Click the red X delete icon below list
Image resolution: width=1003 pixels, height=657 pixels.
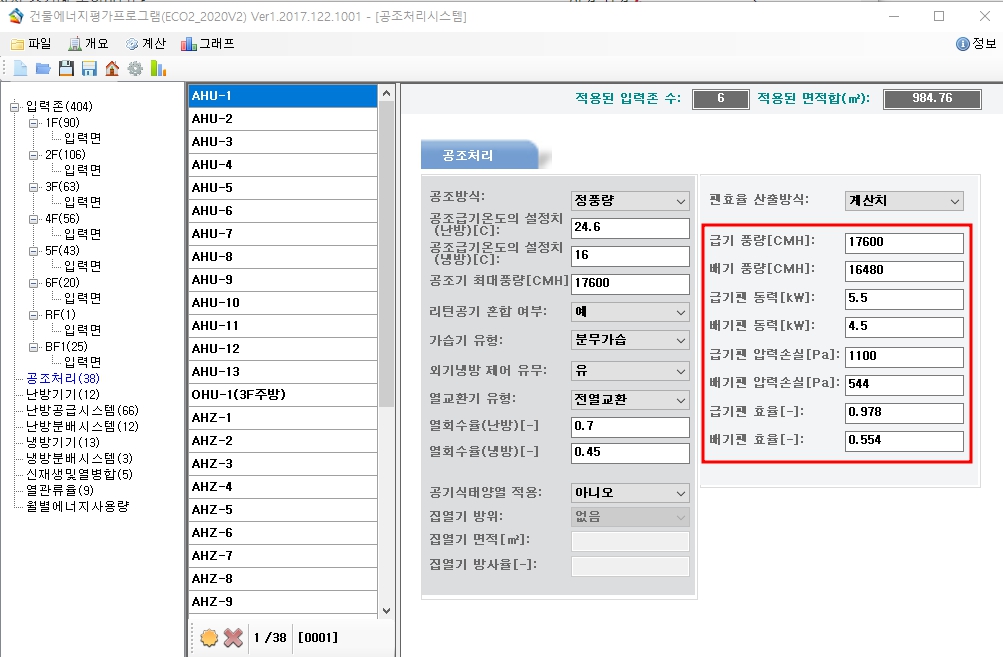[233, 637]
